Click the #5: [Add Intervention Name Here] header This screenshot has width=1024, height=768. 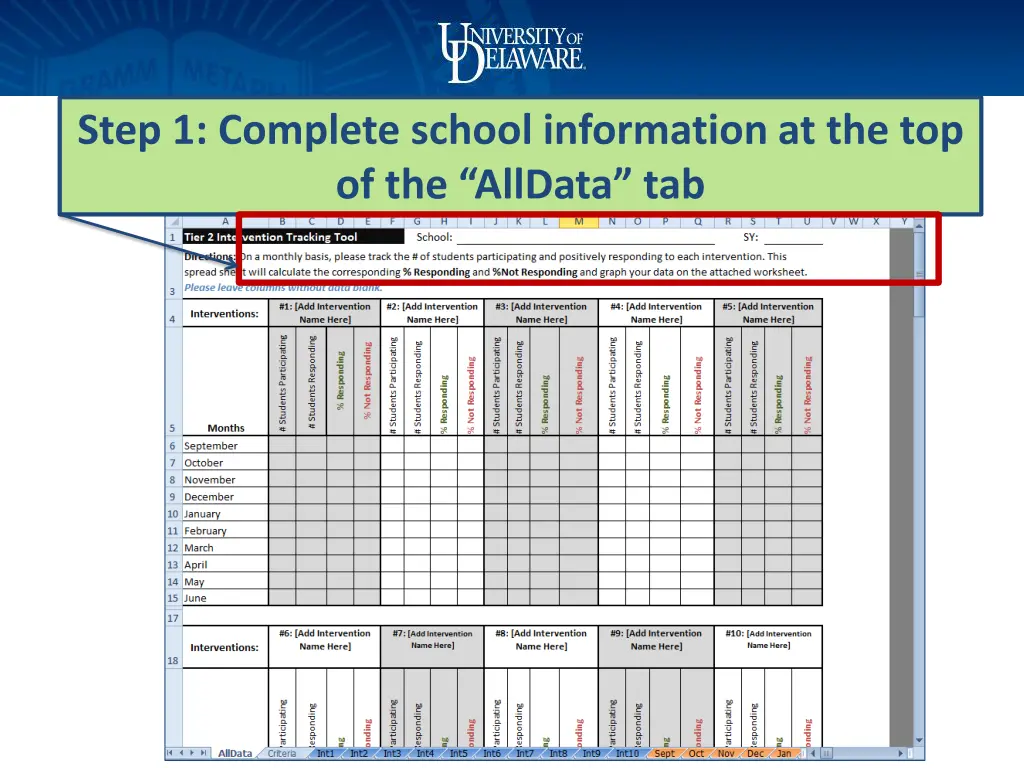click(768, 313)
